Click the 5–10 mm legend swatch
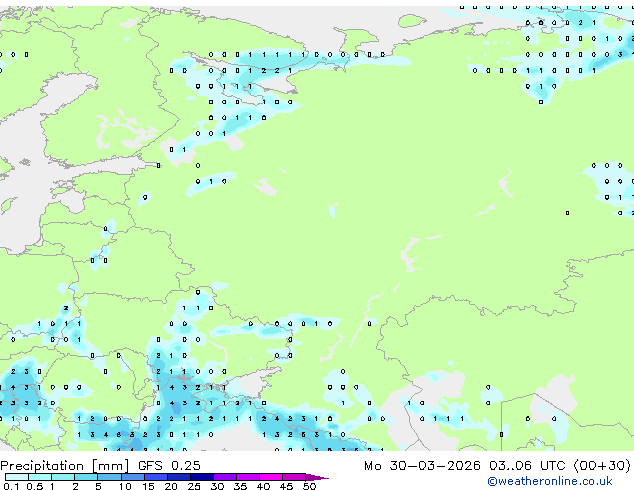 pyautogui.click(x=109, y=477)
